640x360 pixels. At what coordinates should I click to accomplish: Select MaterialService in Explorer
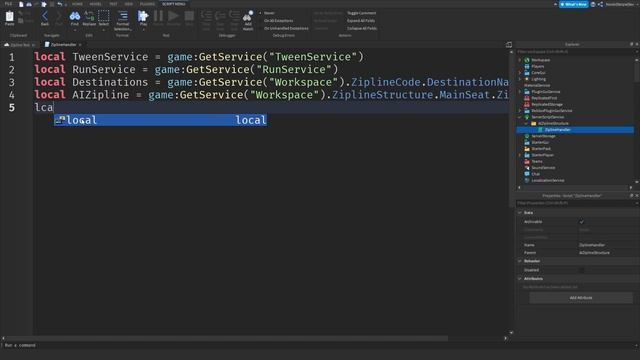coord(537,85)
